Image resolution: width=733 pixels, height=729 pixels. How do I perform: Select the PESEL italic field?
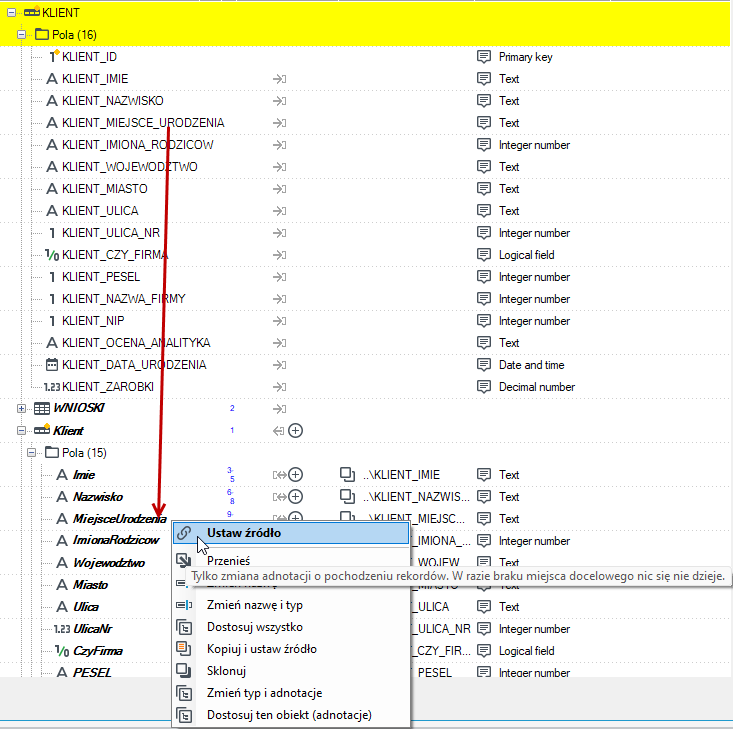click(x=92, y=672)
